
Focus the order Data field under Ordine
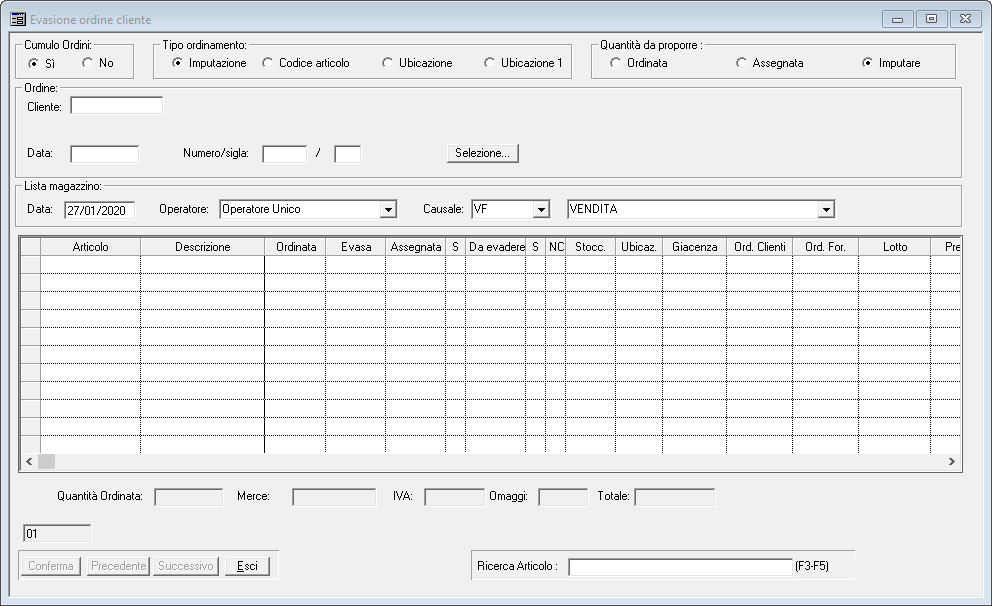[104, 154]
